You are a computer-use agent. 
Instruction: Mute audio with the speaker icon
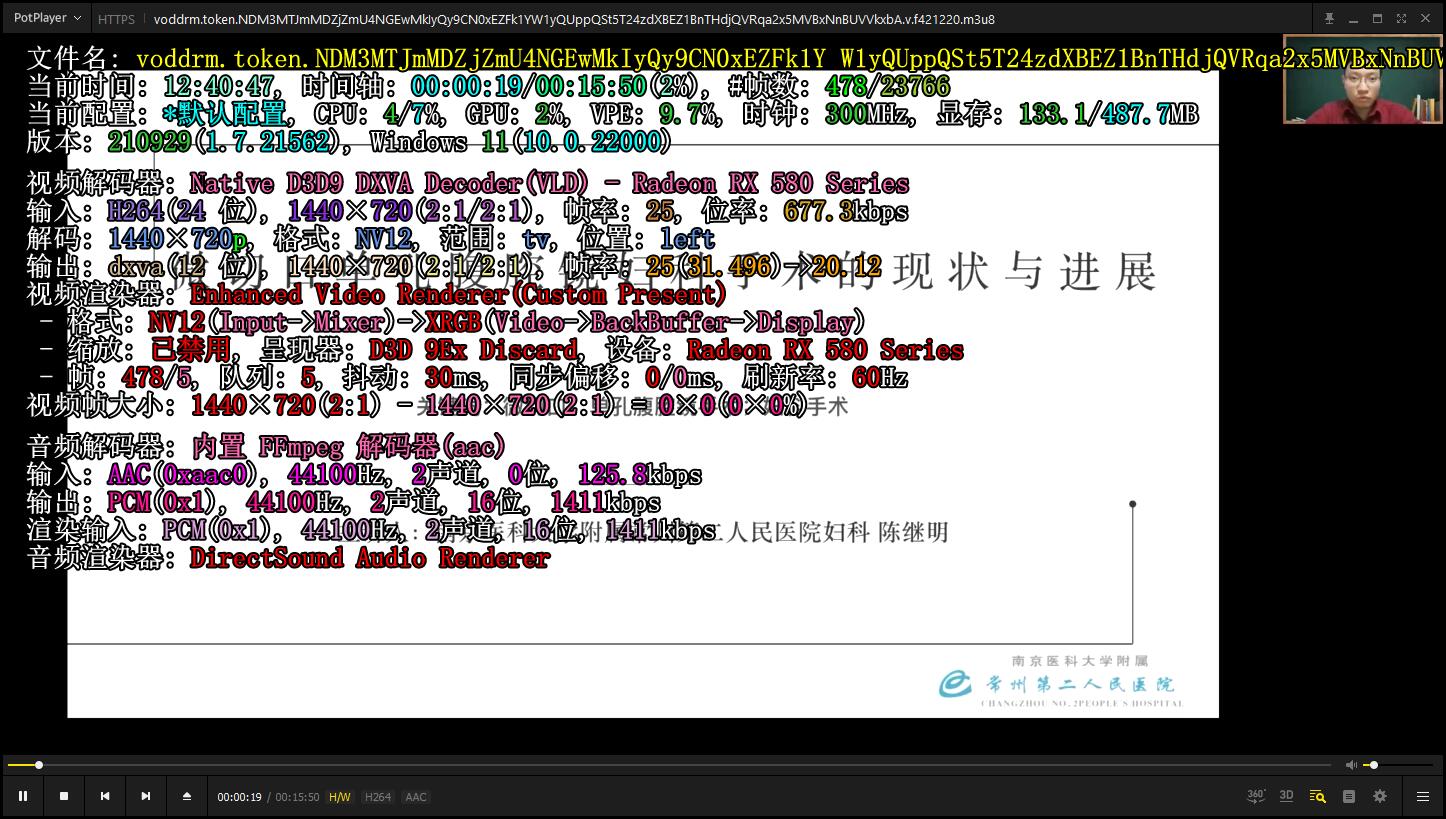tap(1351, 765)
